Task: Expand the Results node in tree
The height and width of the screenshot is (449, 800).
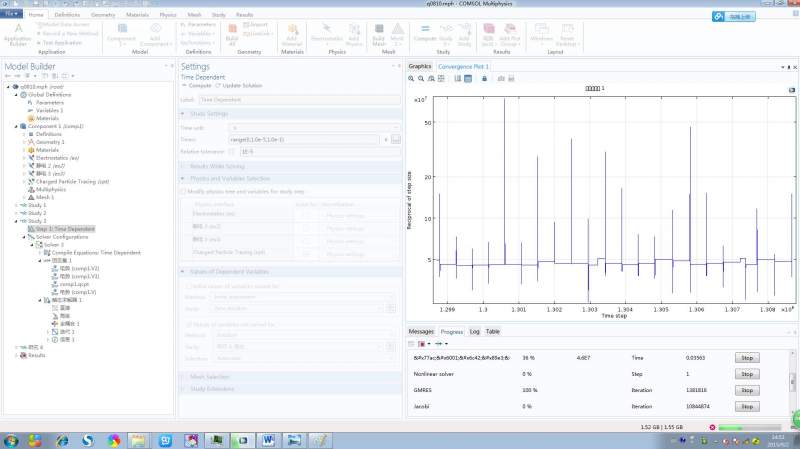Action: pos(15,355)
